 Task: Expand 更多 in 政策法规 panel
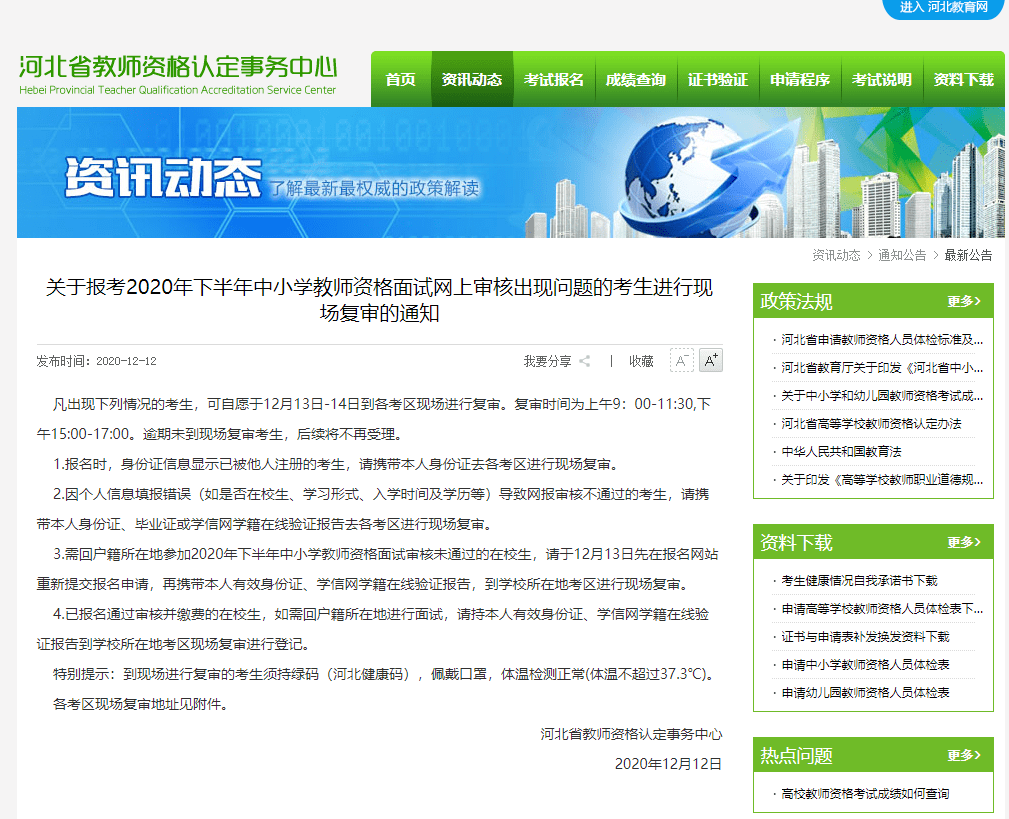coord(963,301)
